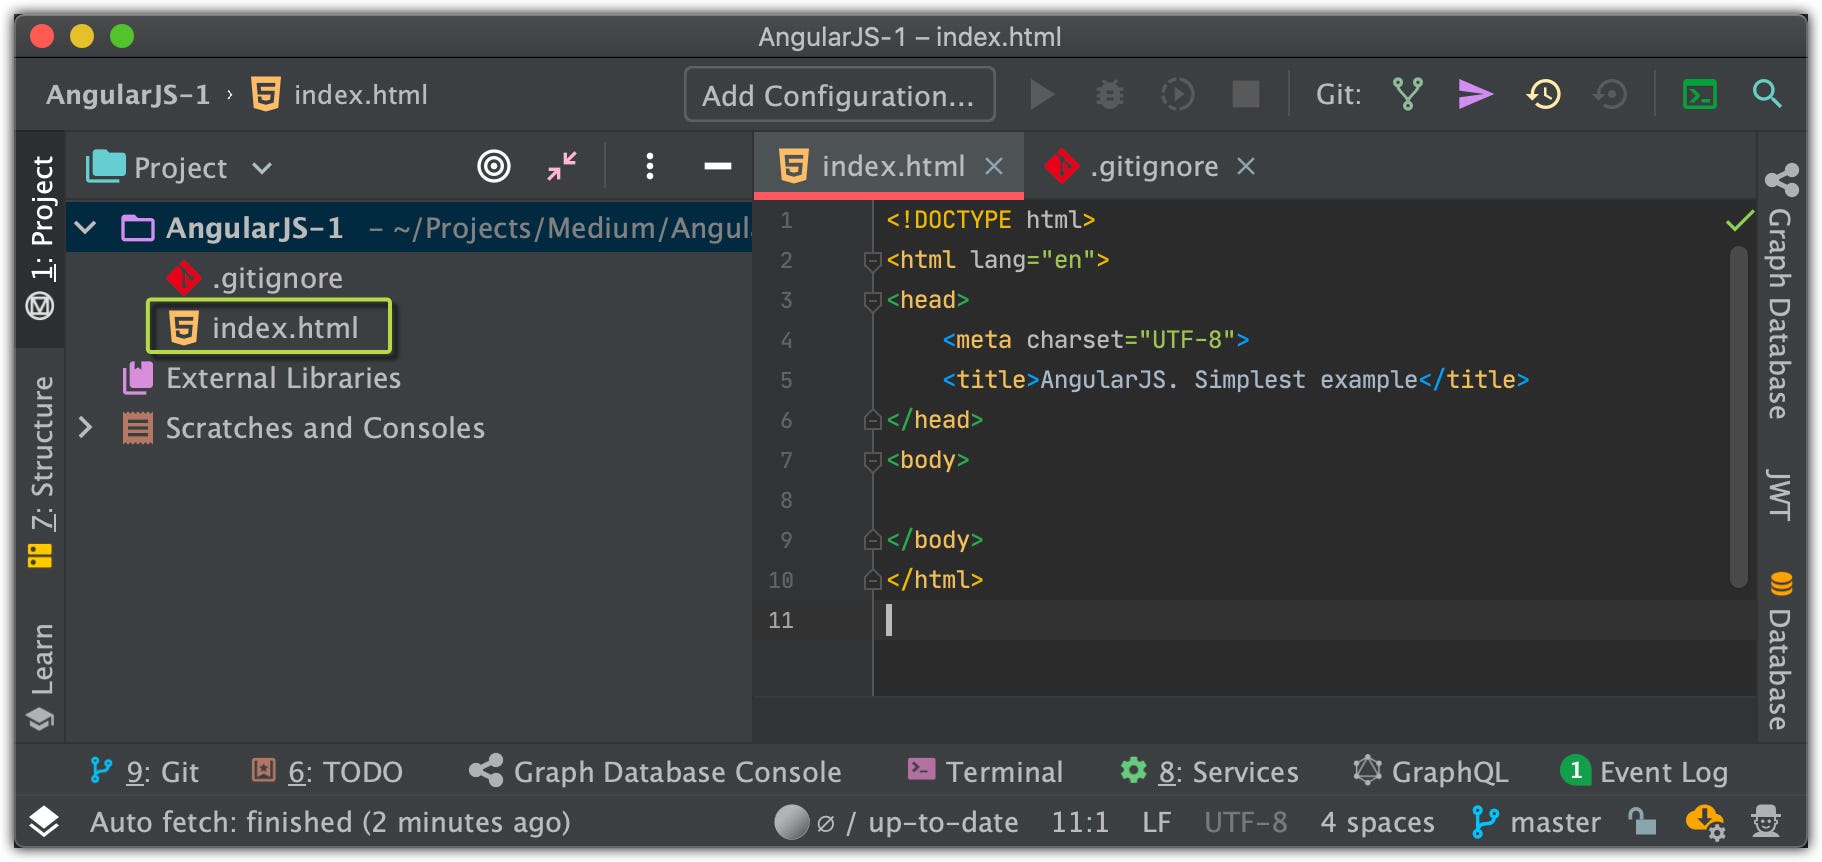
Task: Select External Libraries in project tree
Action: click(x=262, y=378)
